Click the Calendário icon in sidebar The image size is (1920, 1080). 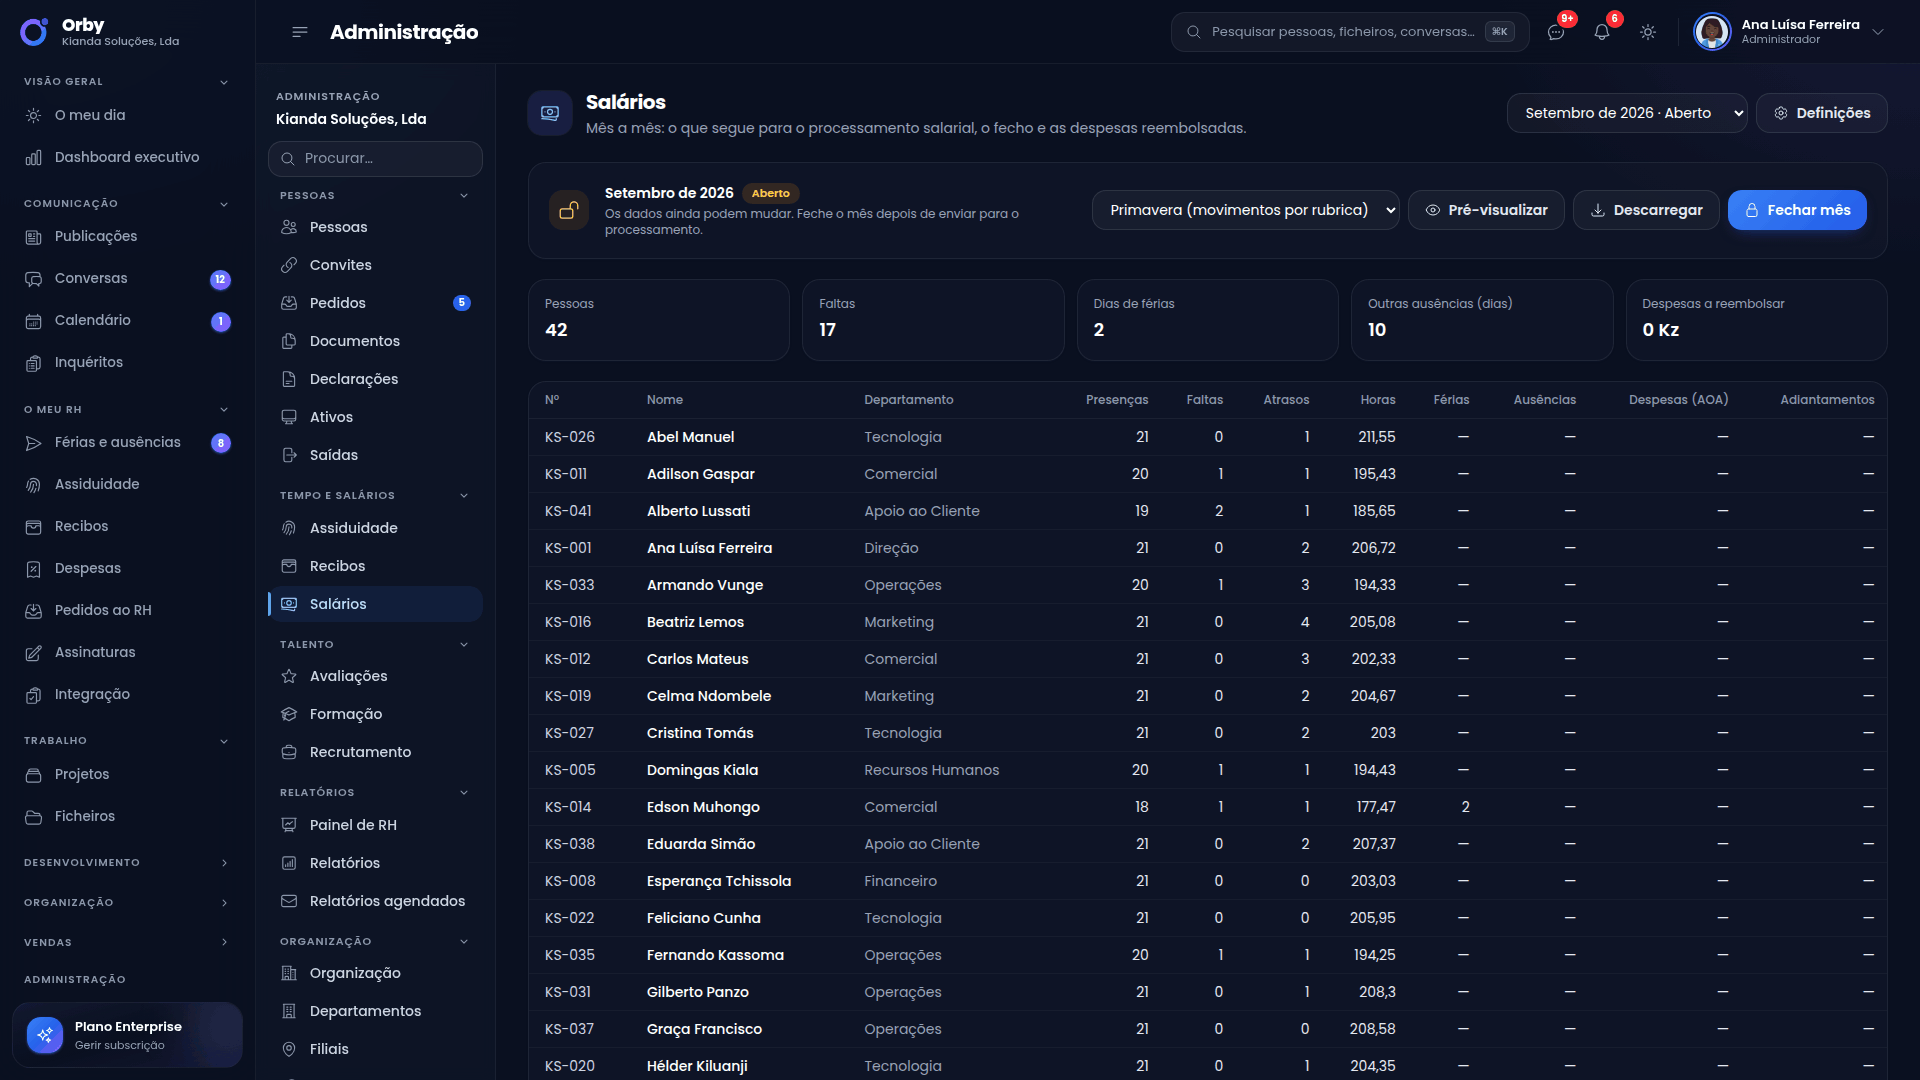click(34, 321)
